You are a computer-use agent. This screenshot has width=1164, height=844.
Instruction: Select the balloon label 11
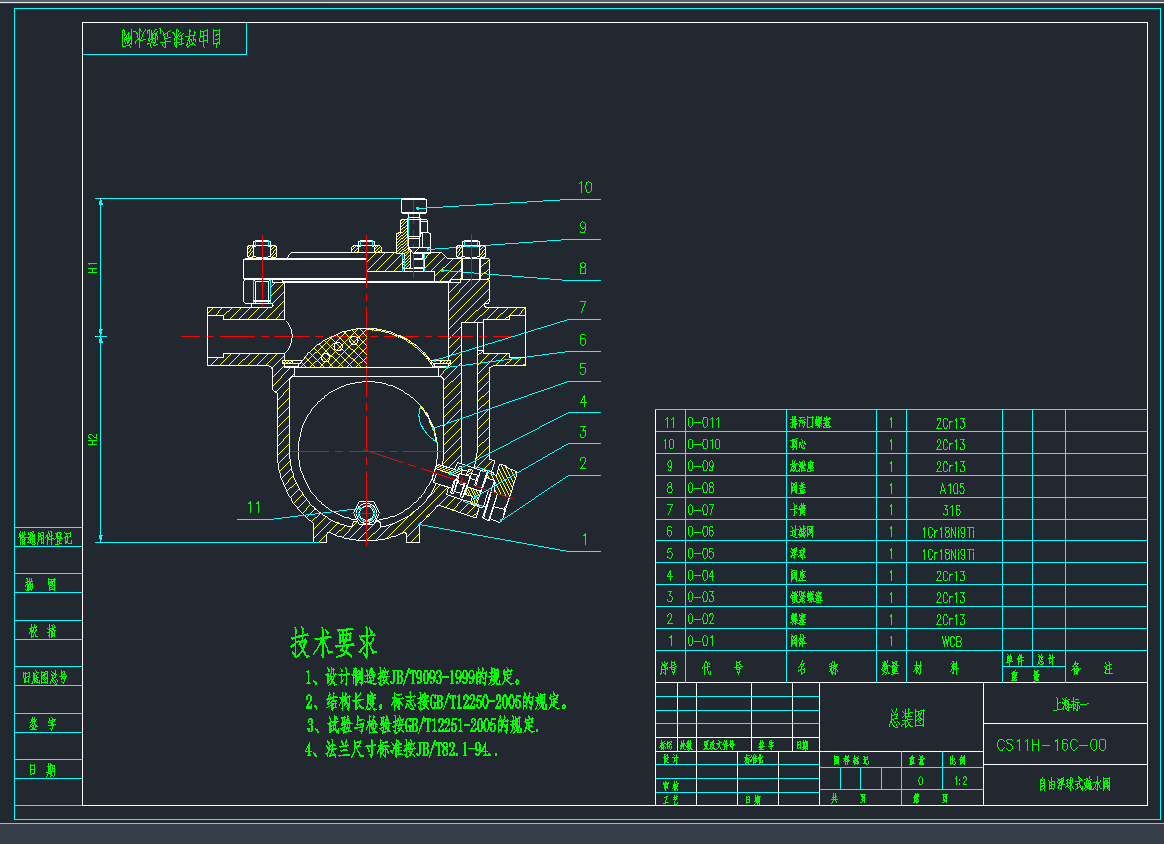click(254, 507)
